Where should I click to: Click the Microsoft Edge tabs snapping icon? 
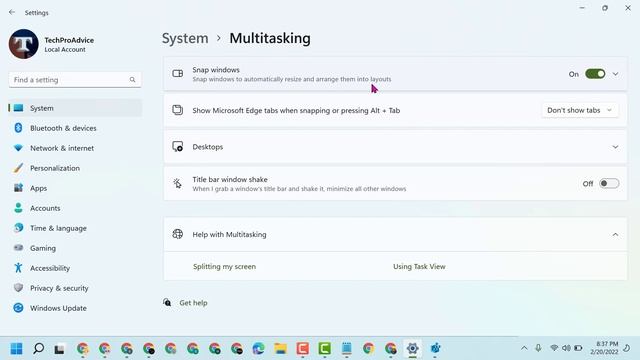[x=178, y=110]
